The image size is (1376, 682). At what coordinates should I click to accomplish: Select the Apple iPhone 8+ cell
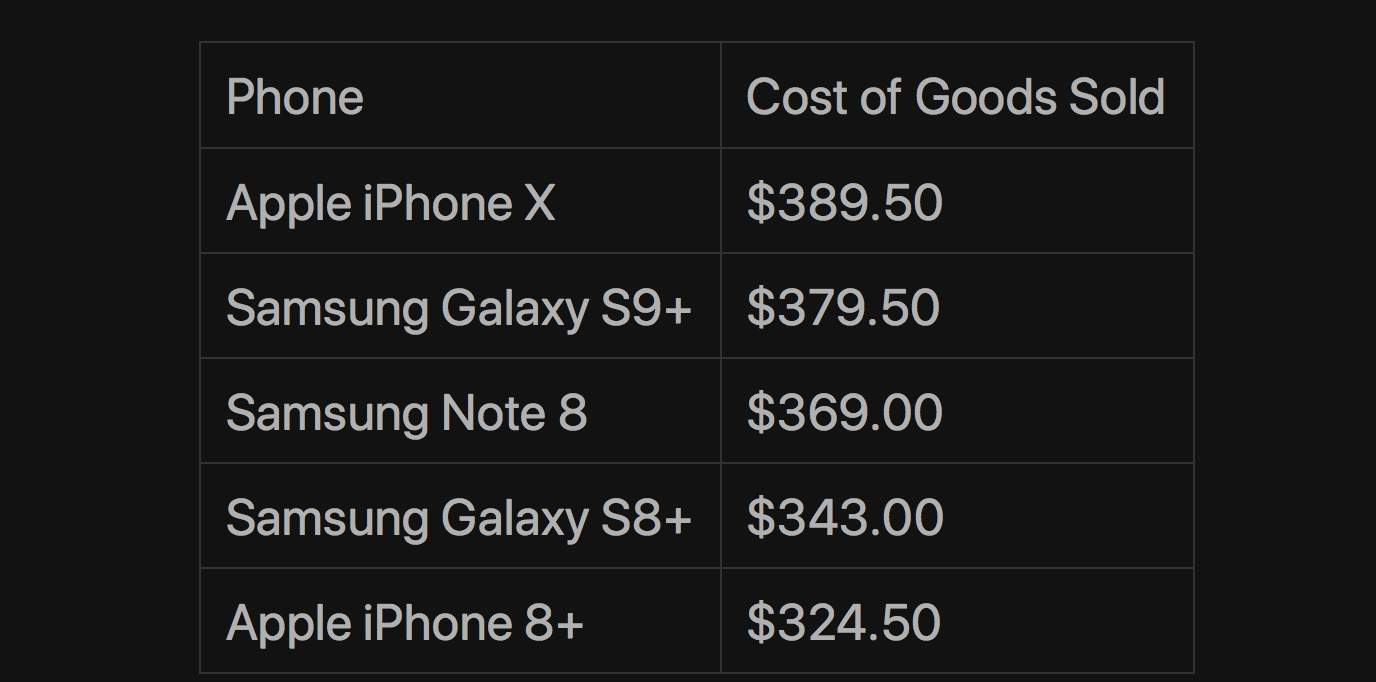coord(405,623)
